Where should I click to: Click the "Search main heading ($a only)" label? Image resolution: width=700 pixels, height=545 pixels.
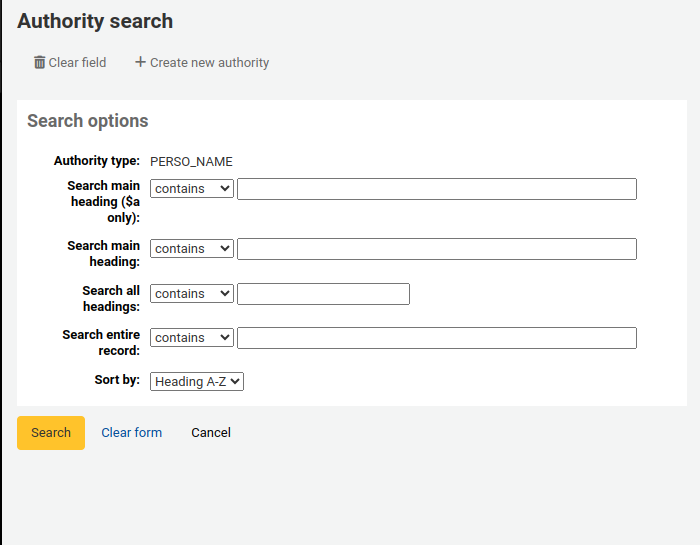(104, 201)
